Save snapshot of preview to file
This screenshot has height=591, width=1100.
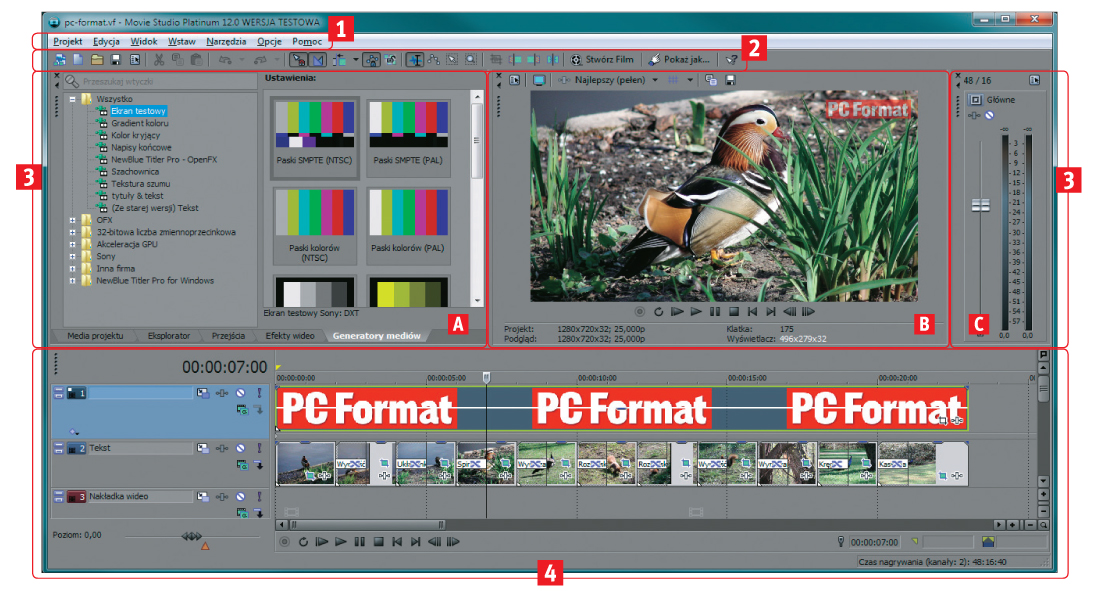731,79
